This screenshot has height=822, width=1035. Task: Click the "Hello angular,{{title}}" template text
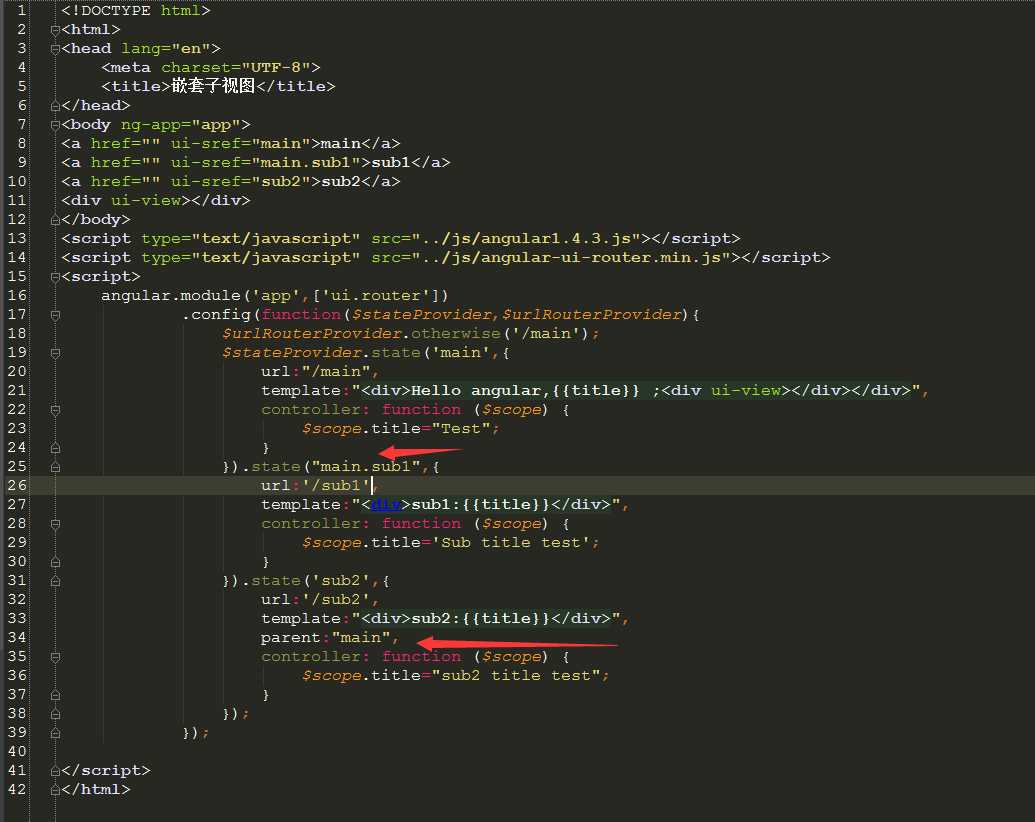(525, 390)
